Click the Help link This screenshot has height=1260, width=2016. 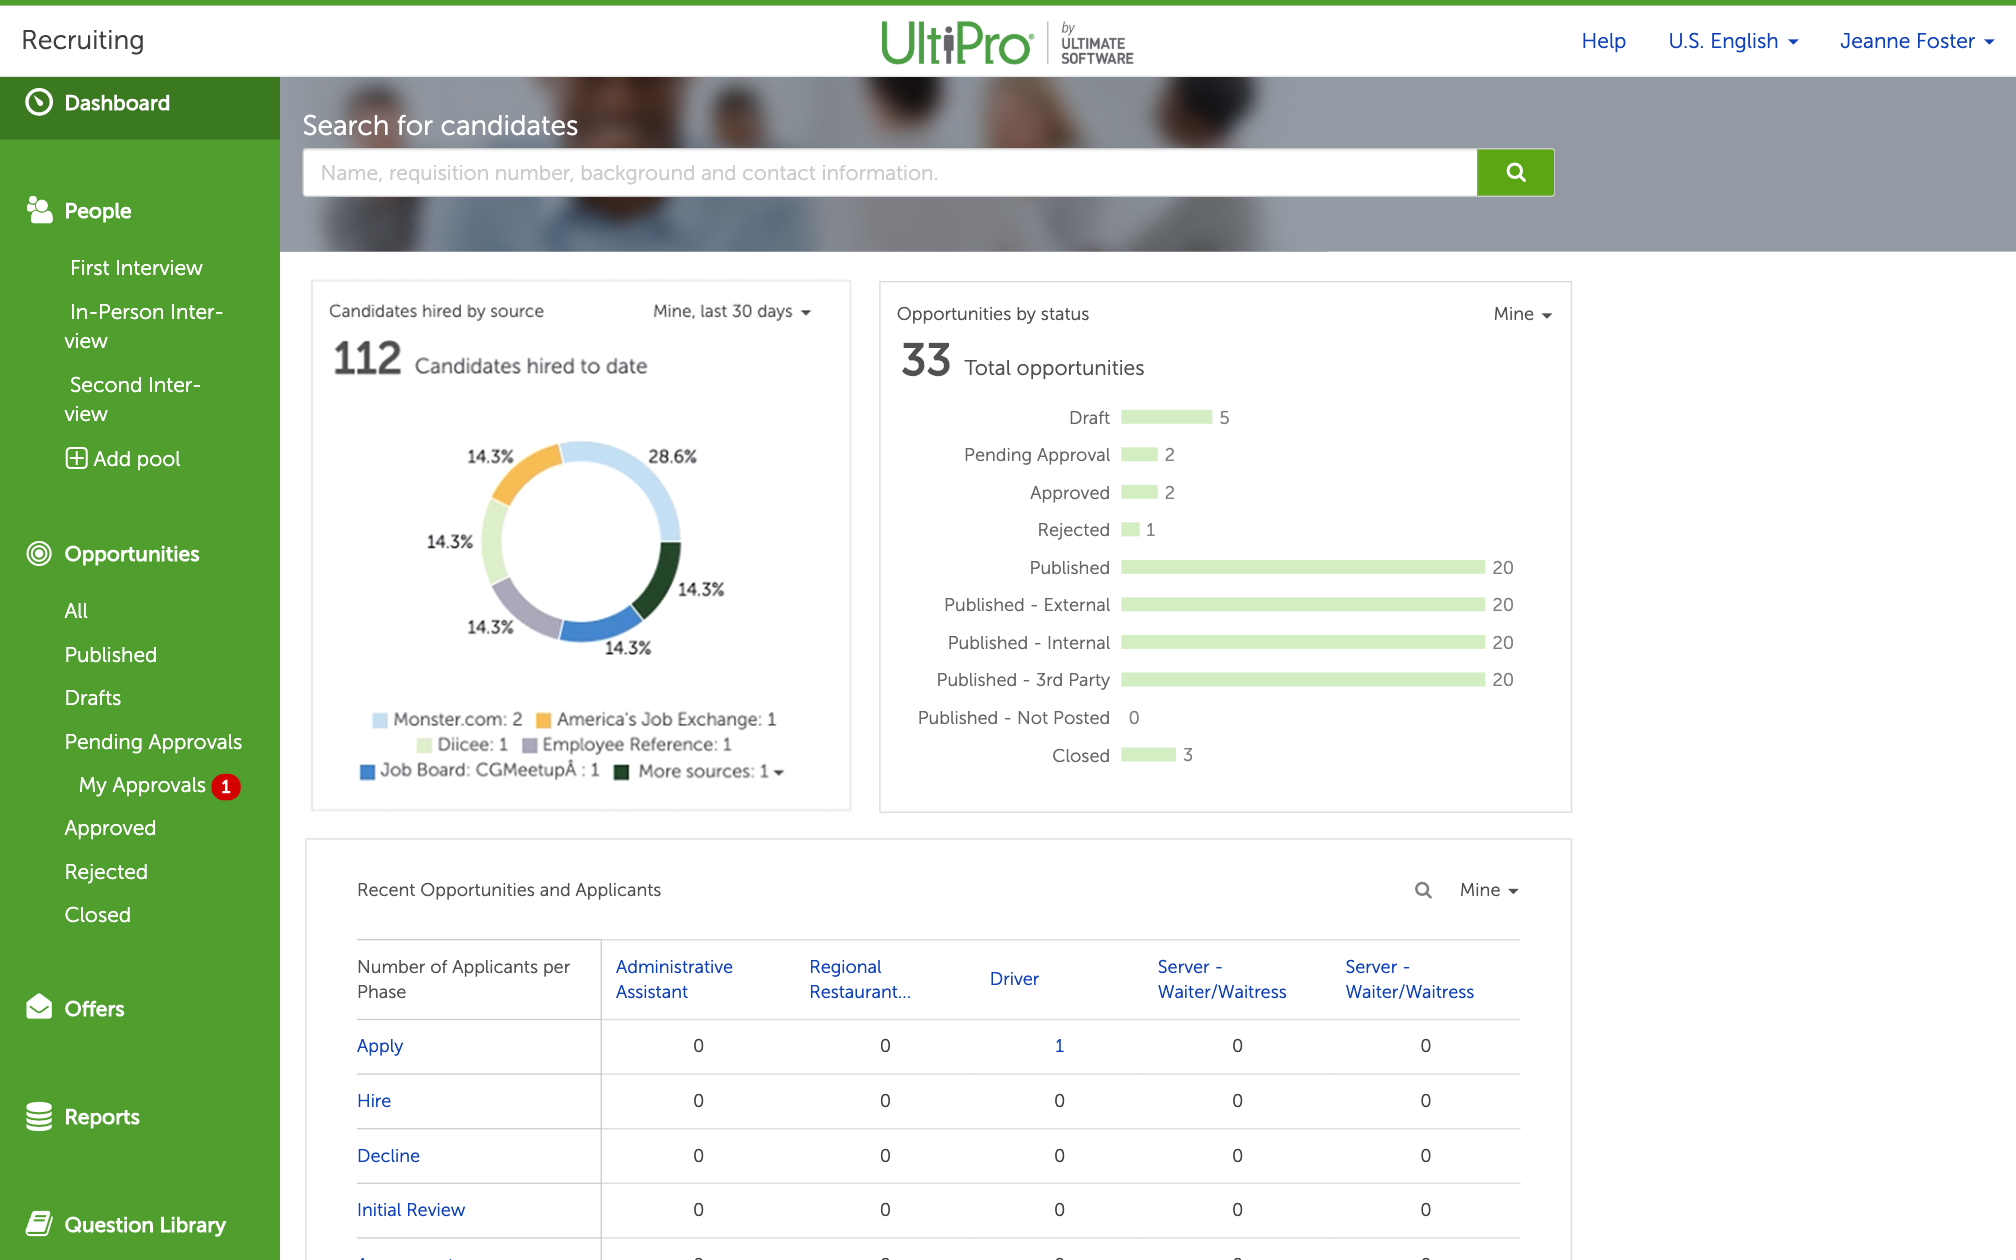pyautogui.click(x=1603, y=41)
